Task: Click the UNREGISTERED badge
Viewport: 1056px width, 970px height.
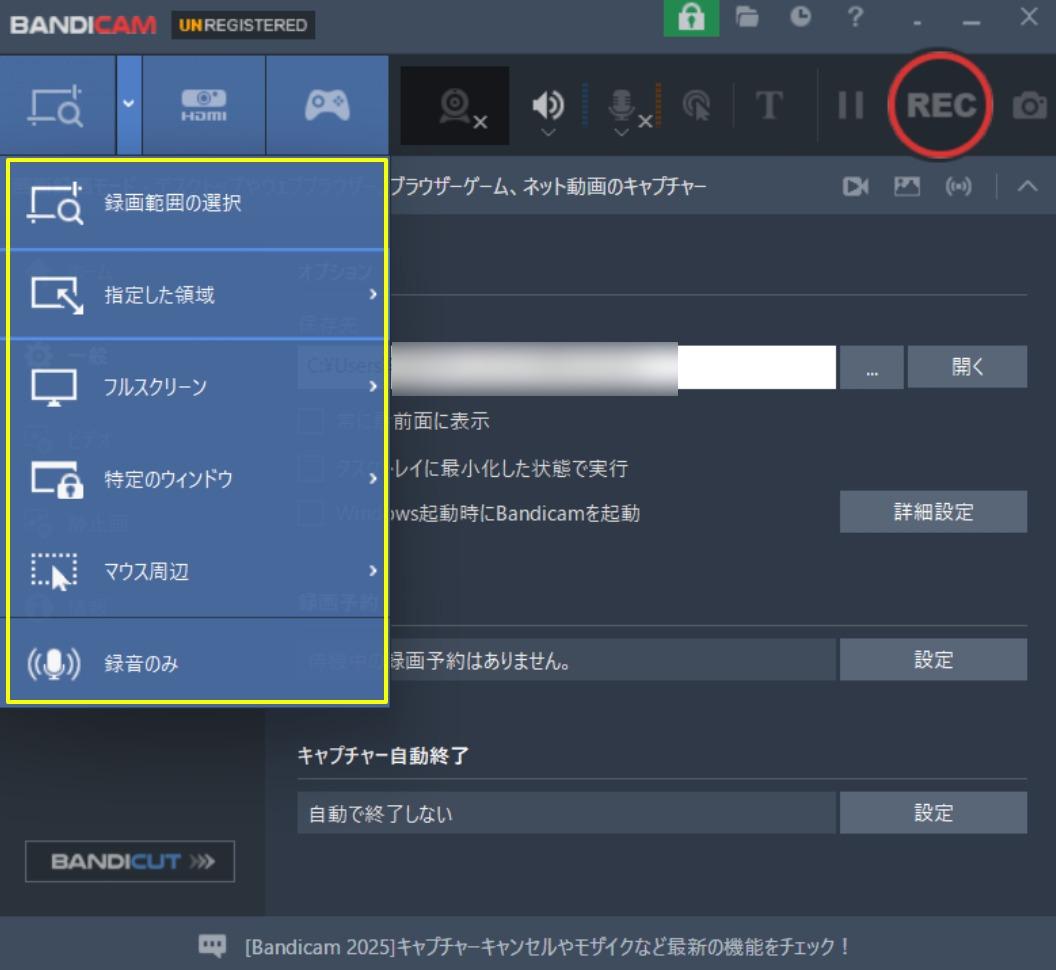Action: (x=242, y=25)
